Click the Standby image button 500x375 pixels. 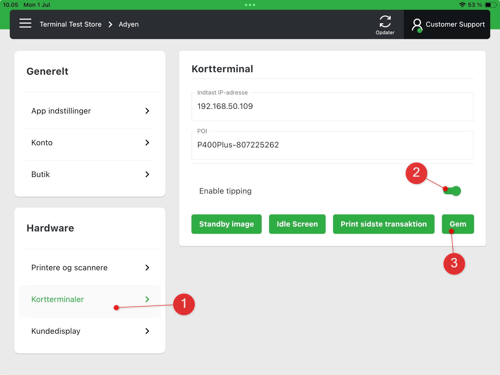pyautogui.click(x=226, y=224)
